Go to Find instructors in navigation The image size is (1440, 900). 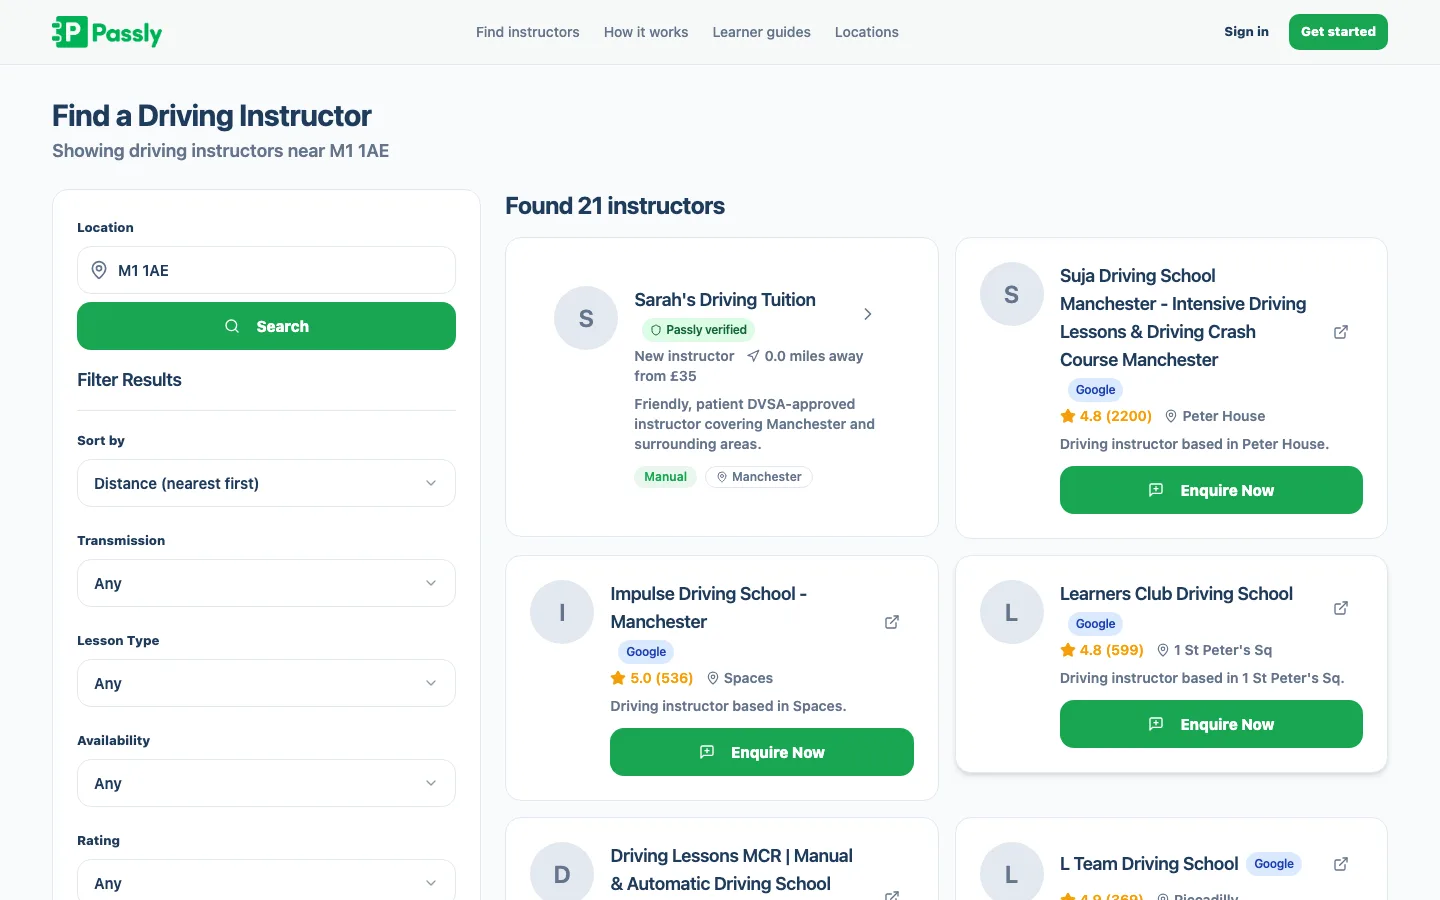528,32
